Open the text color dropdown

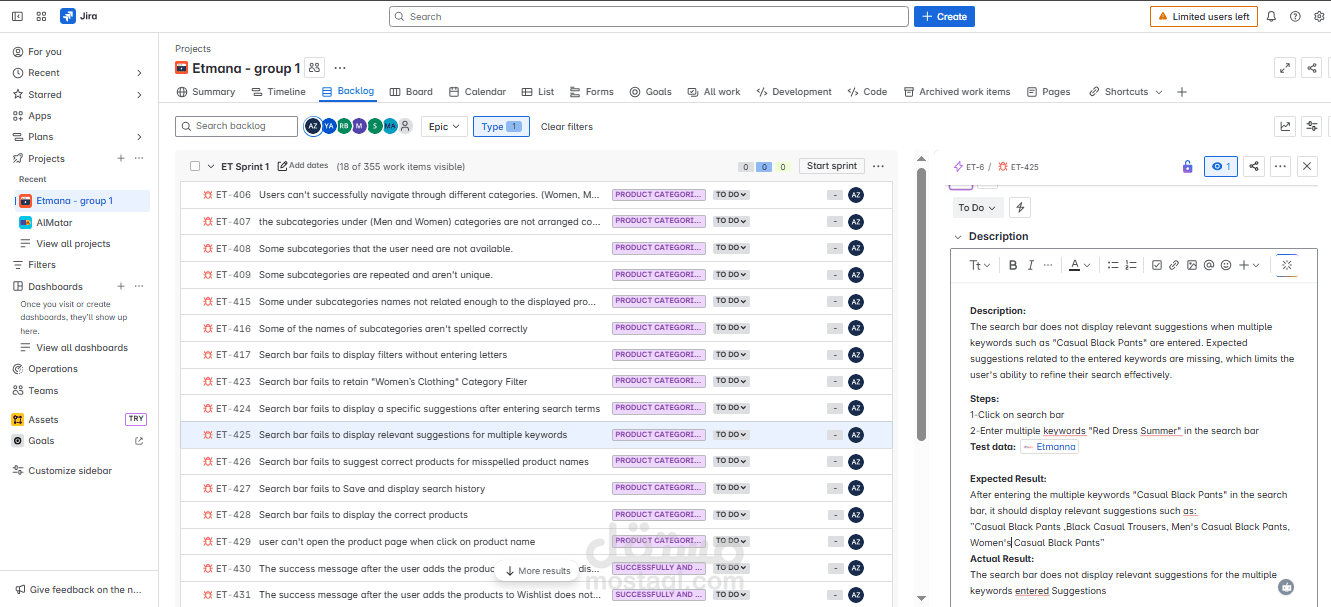click(1079, 265)
